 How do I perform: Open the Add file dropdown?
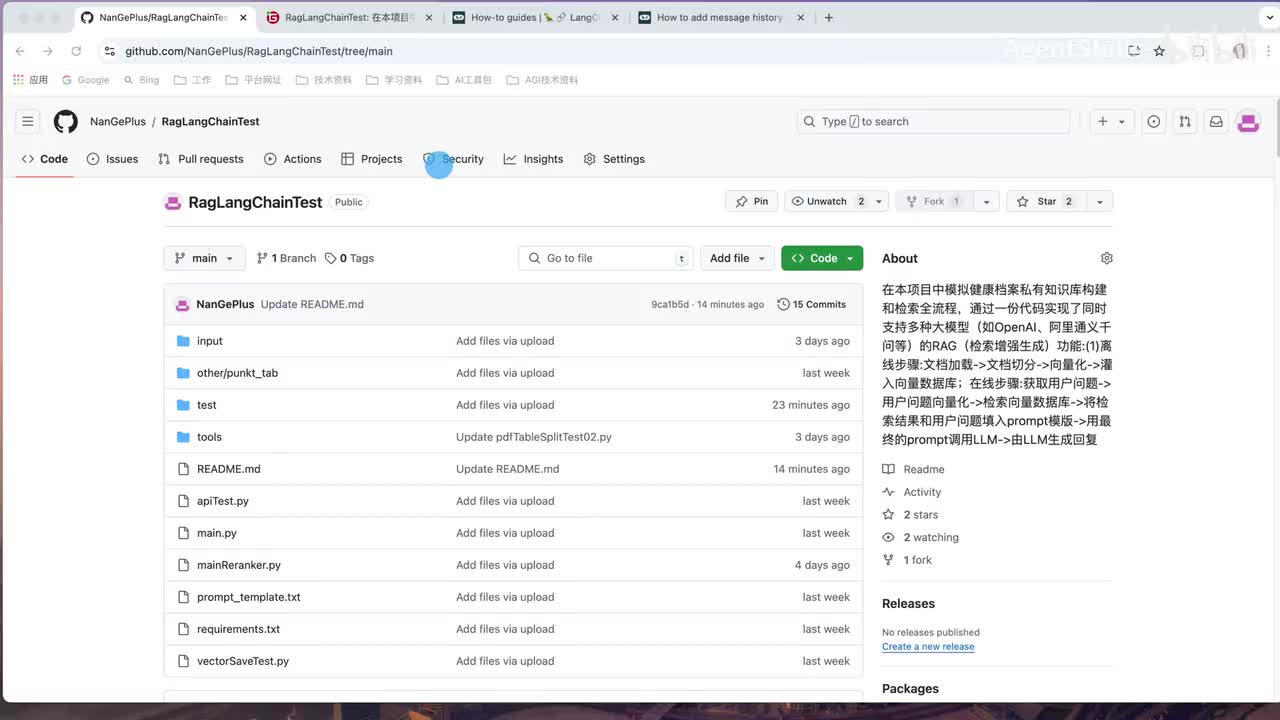[x=737, y=258]
